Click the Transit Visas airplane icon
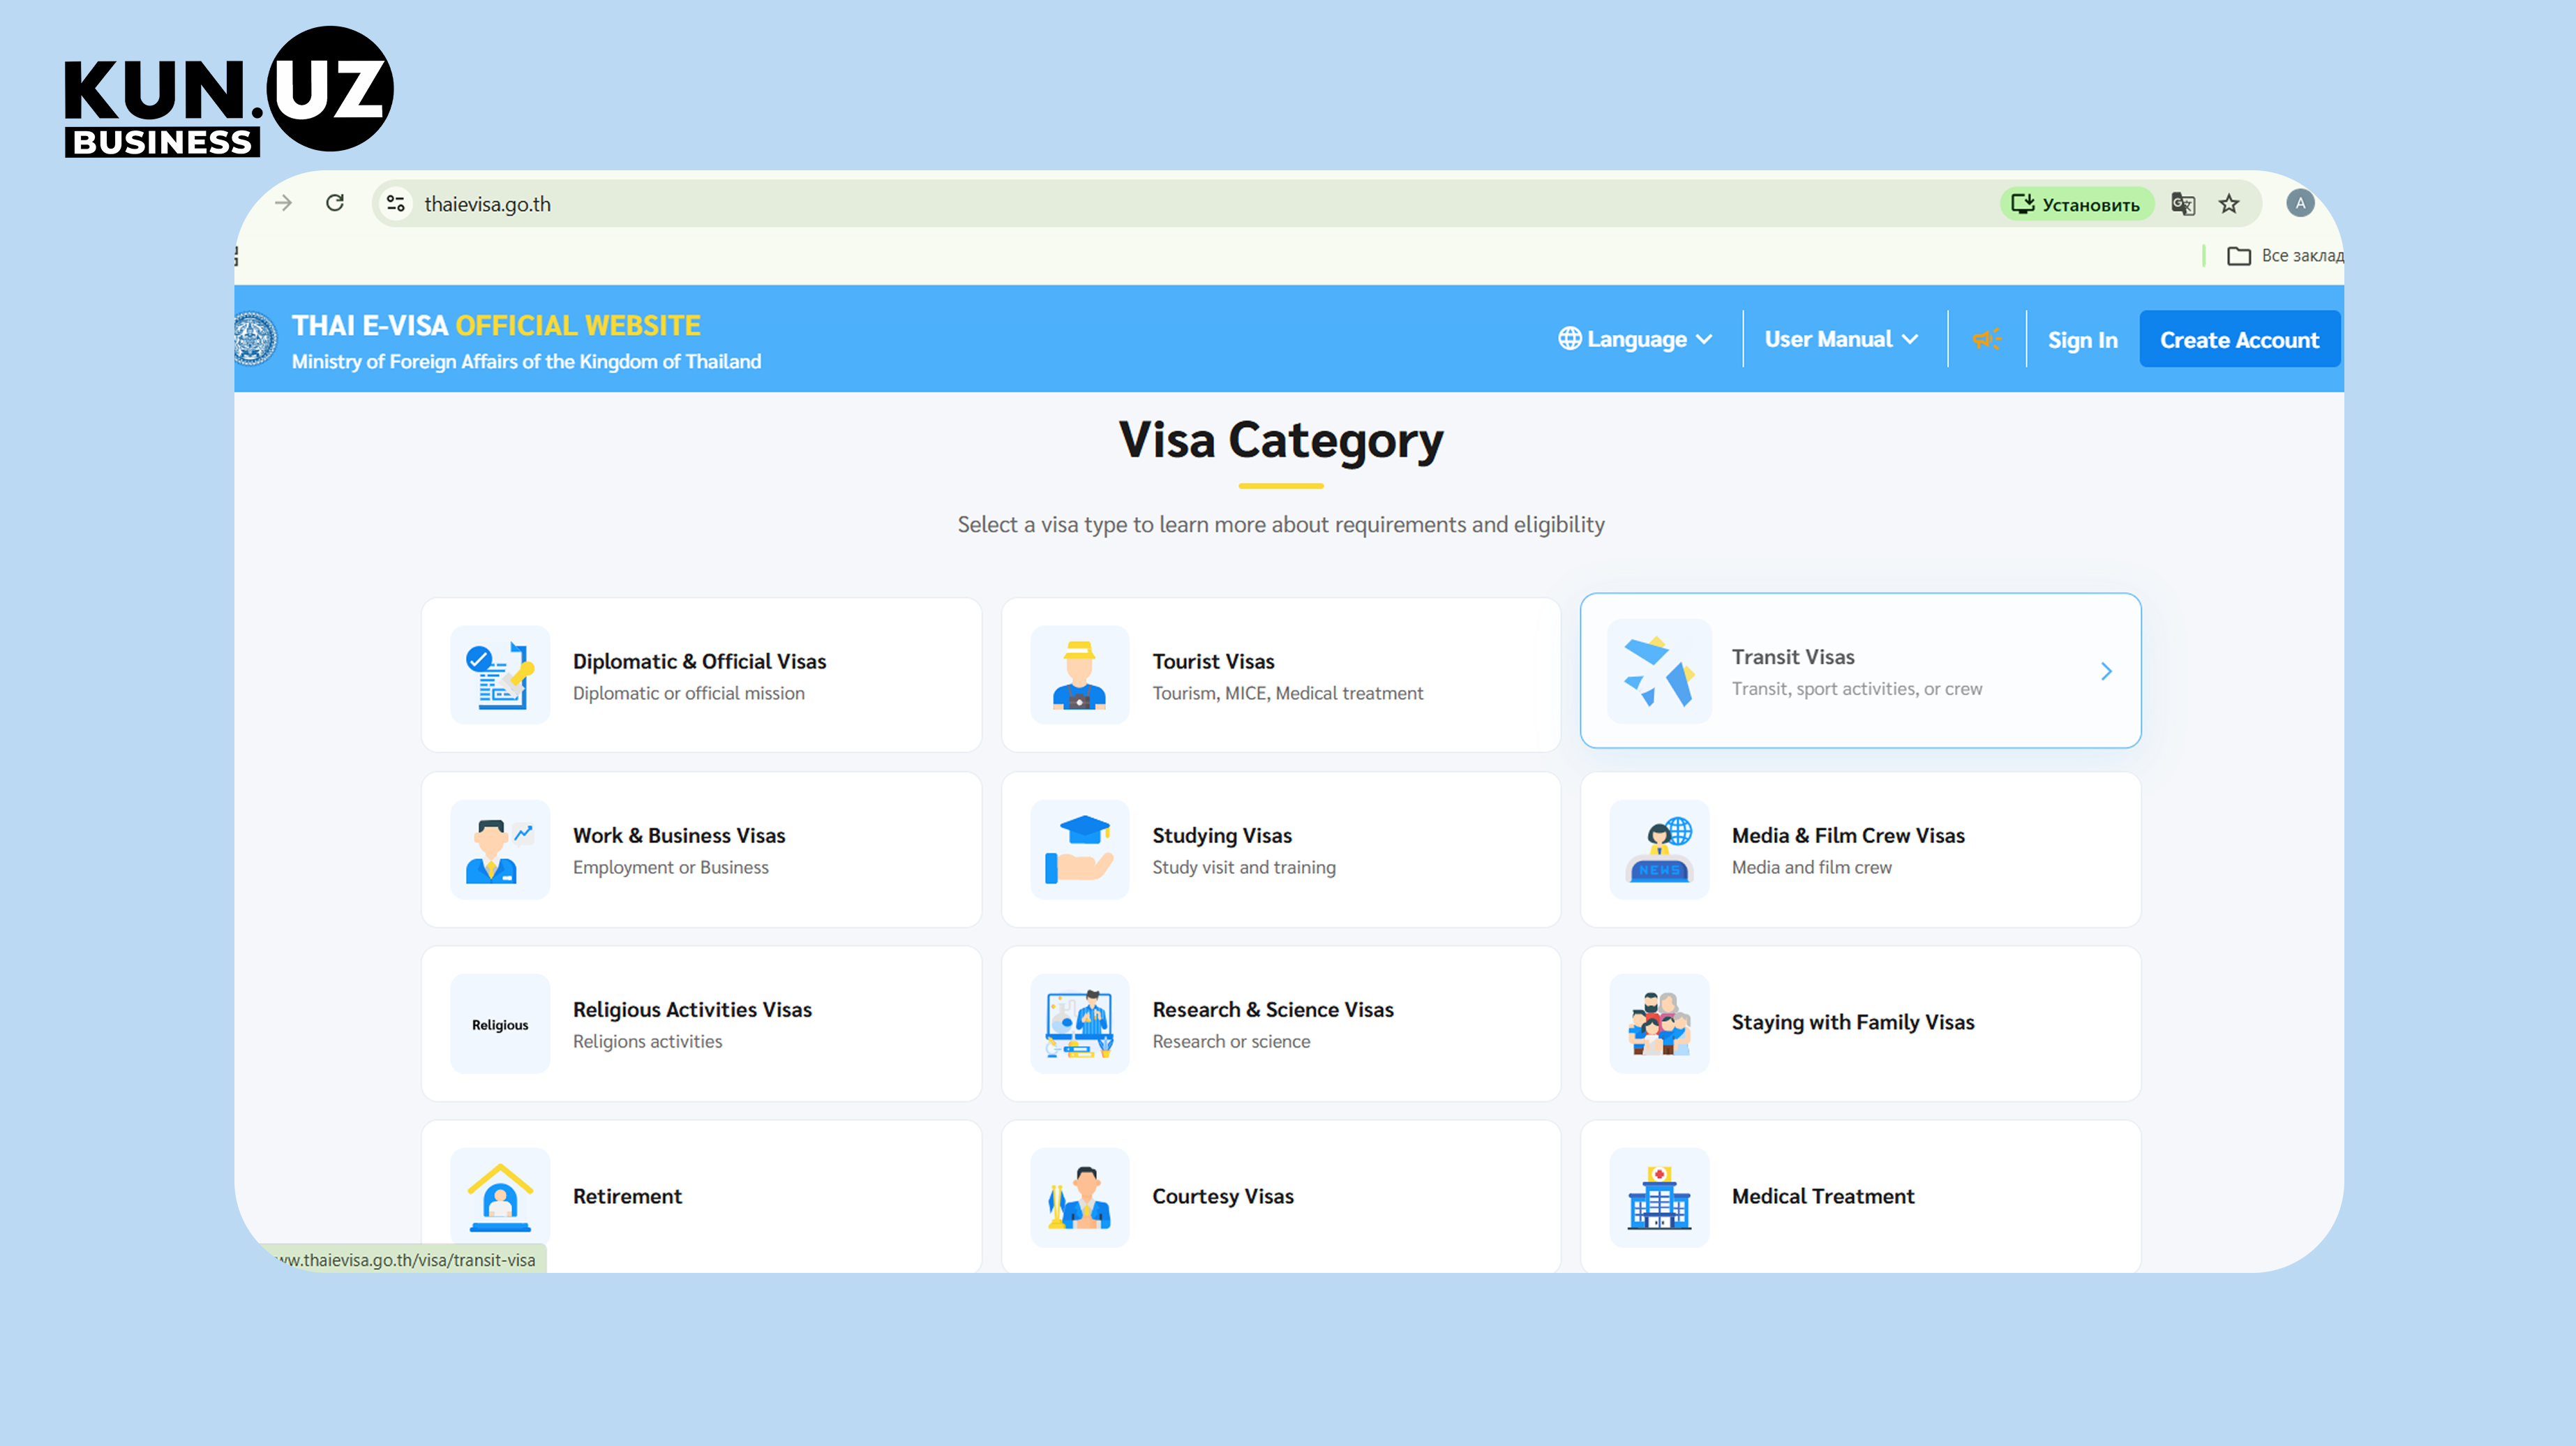 click(x=1659, y=671)
